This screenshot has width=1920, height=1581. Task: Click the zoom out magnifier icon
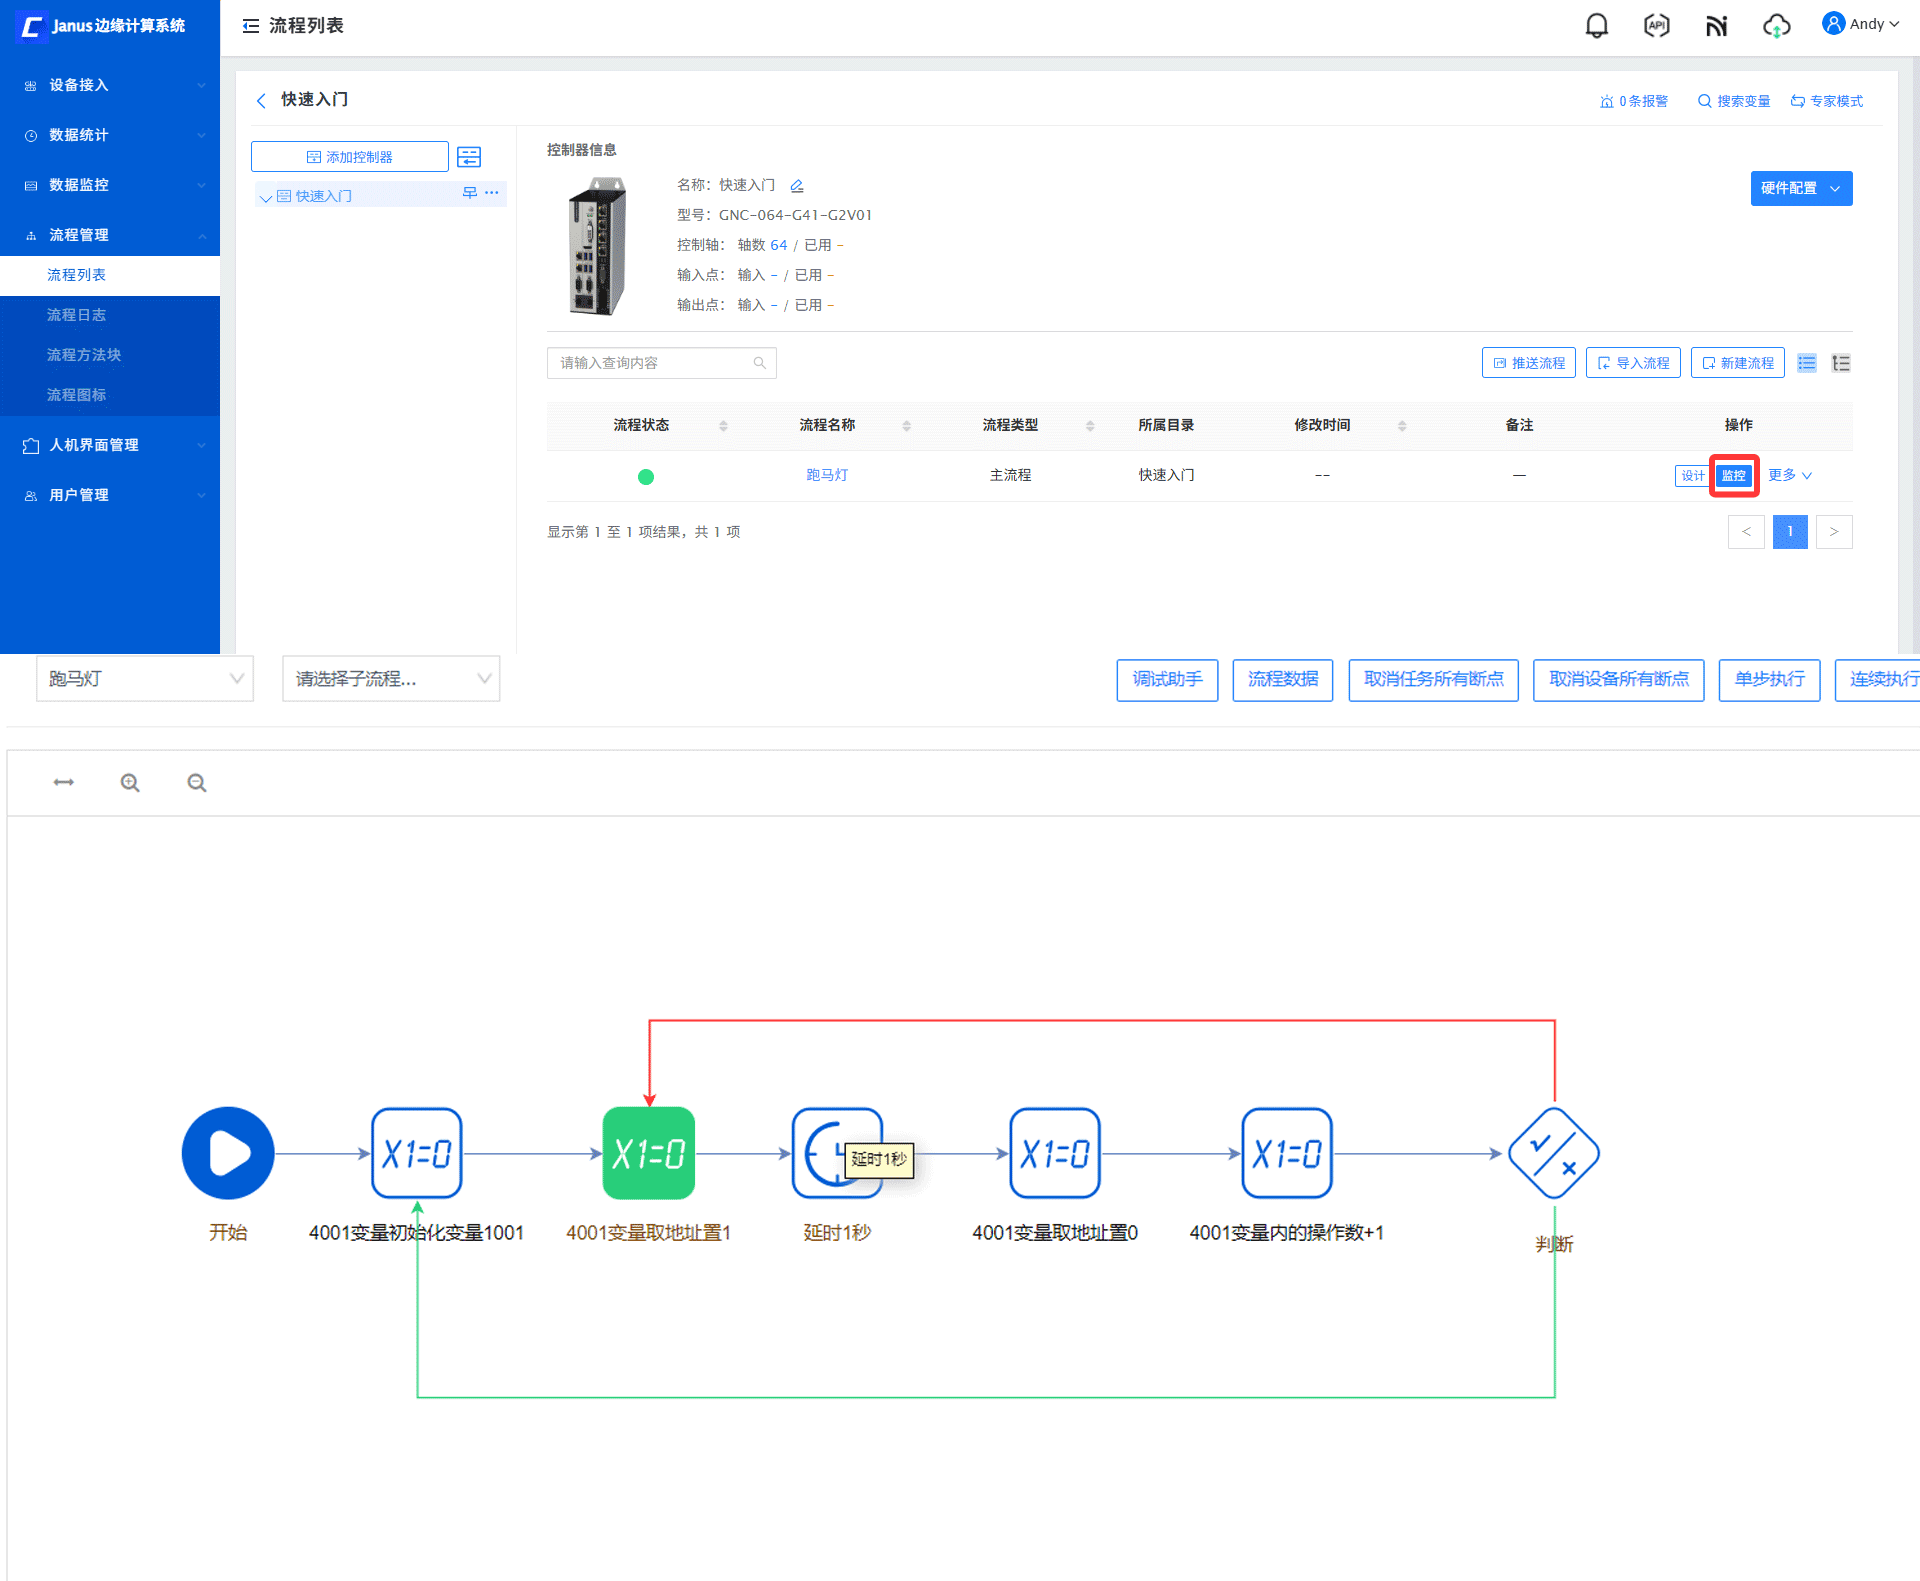pos(197,783)
